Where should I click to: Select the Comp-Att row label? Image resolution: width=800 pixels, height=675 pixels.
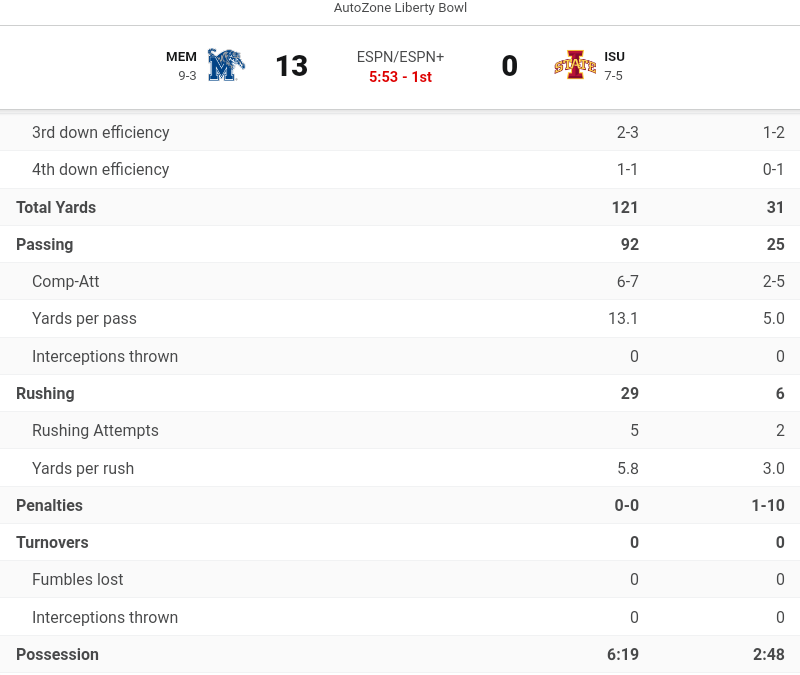pos(65,282)
